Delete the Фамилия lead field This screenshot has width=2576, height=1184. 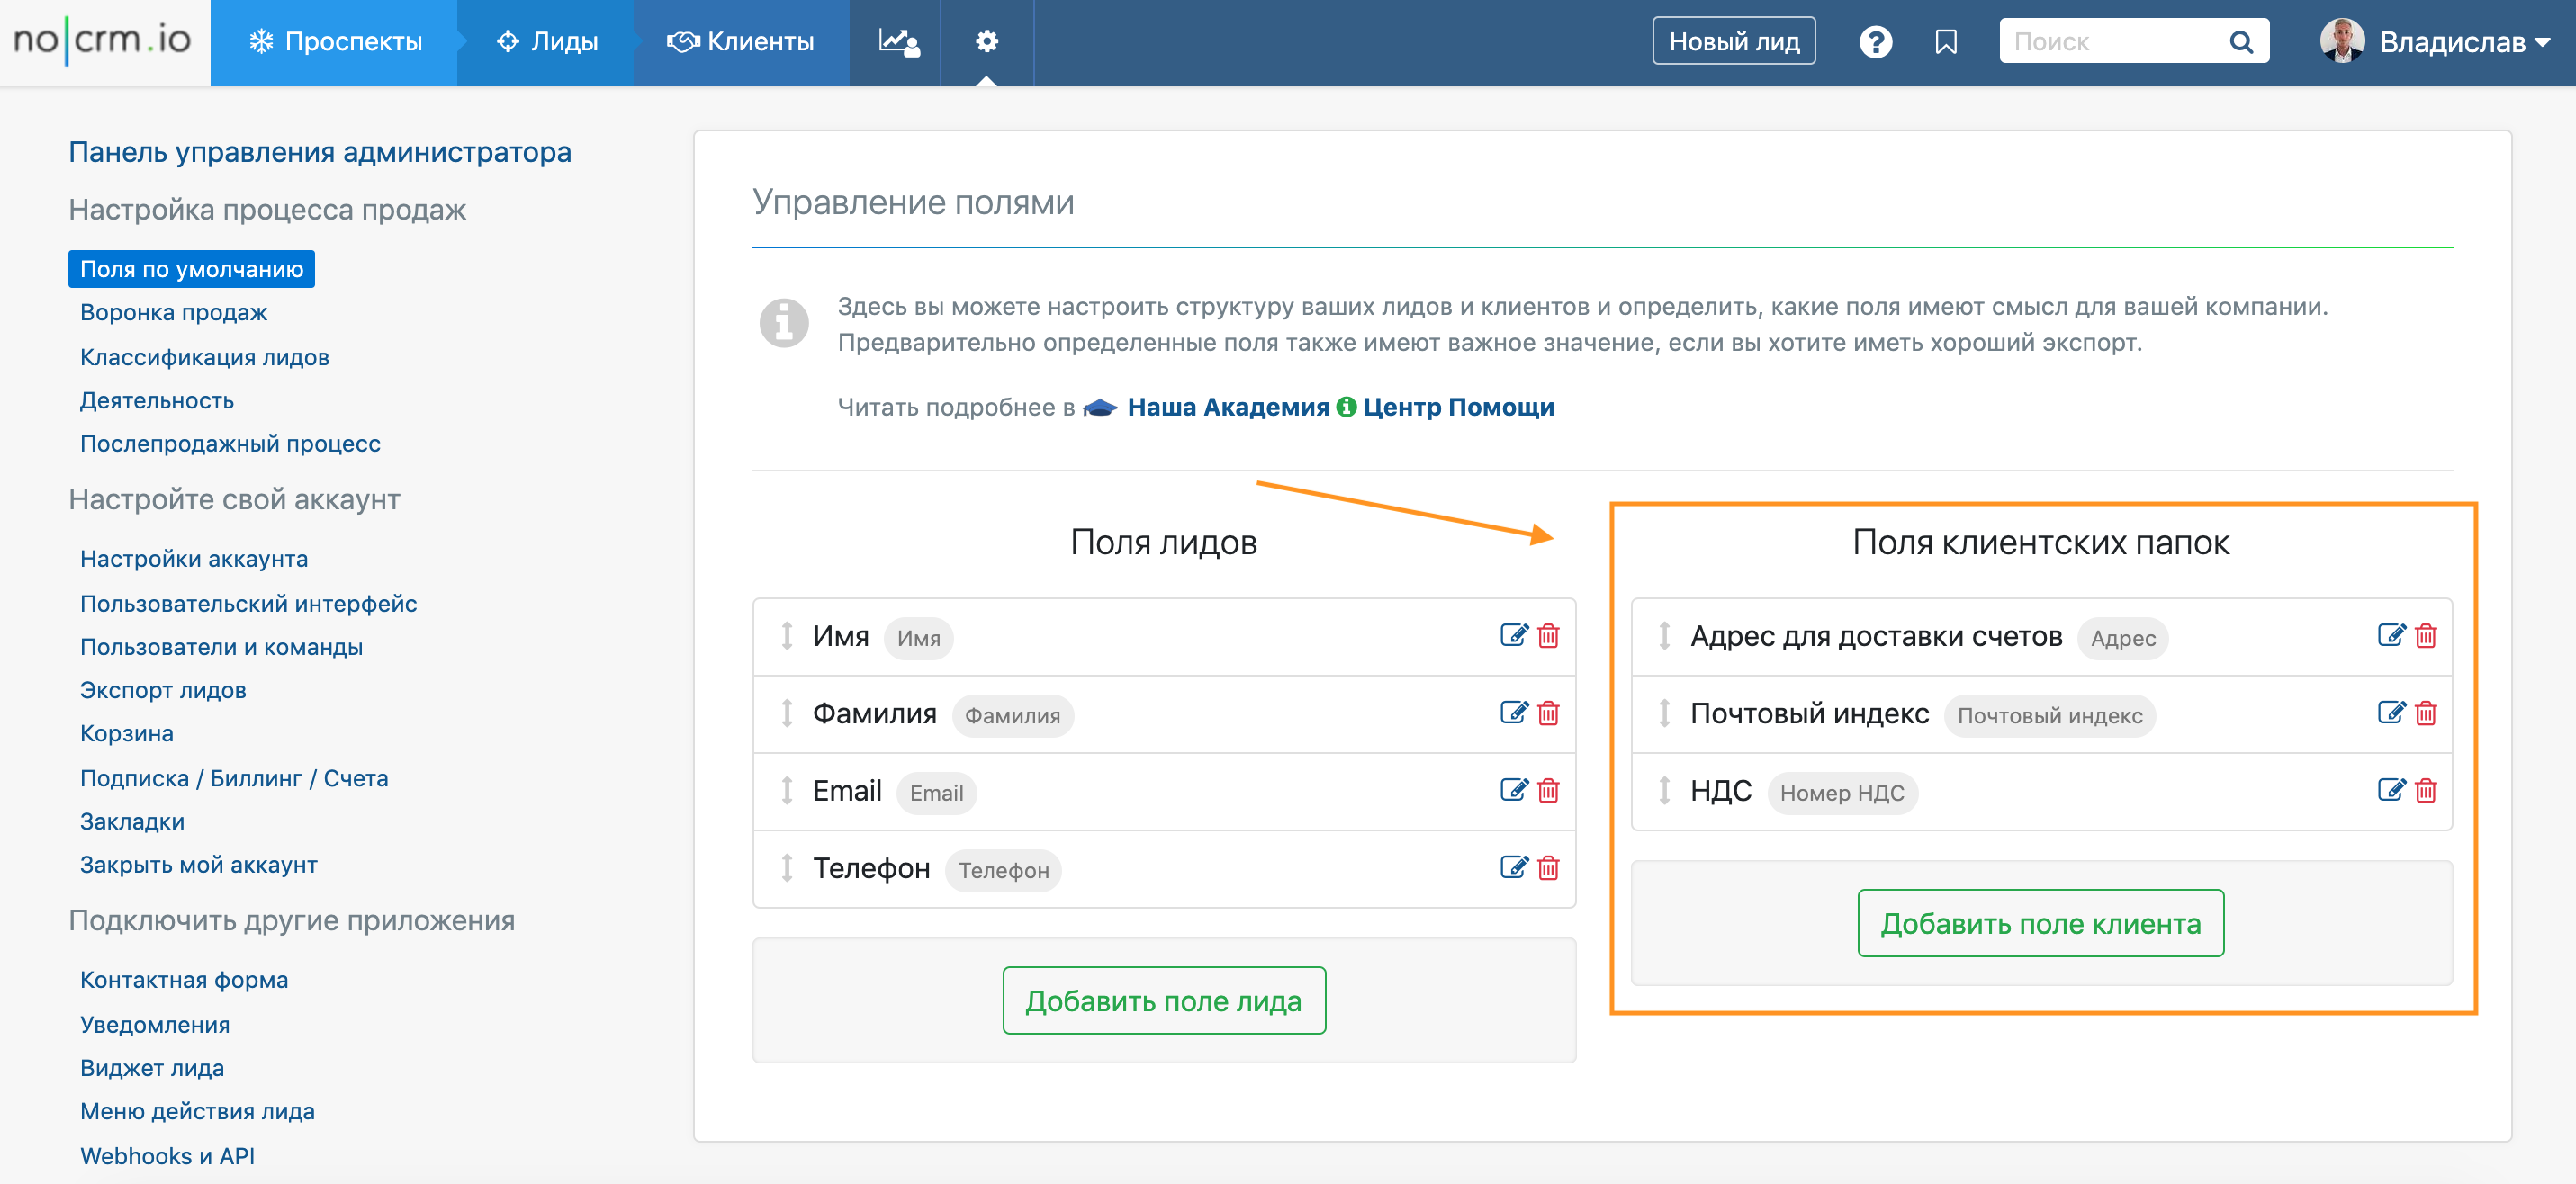click(1548, 713)
